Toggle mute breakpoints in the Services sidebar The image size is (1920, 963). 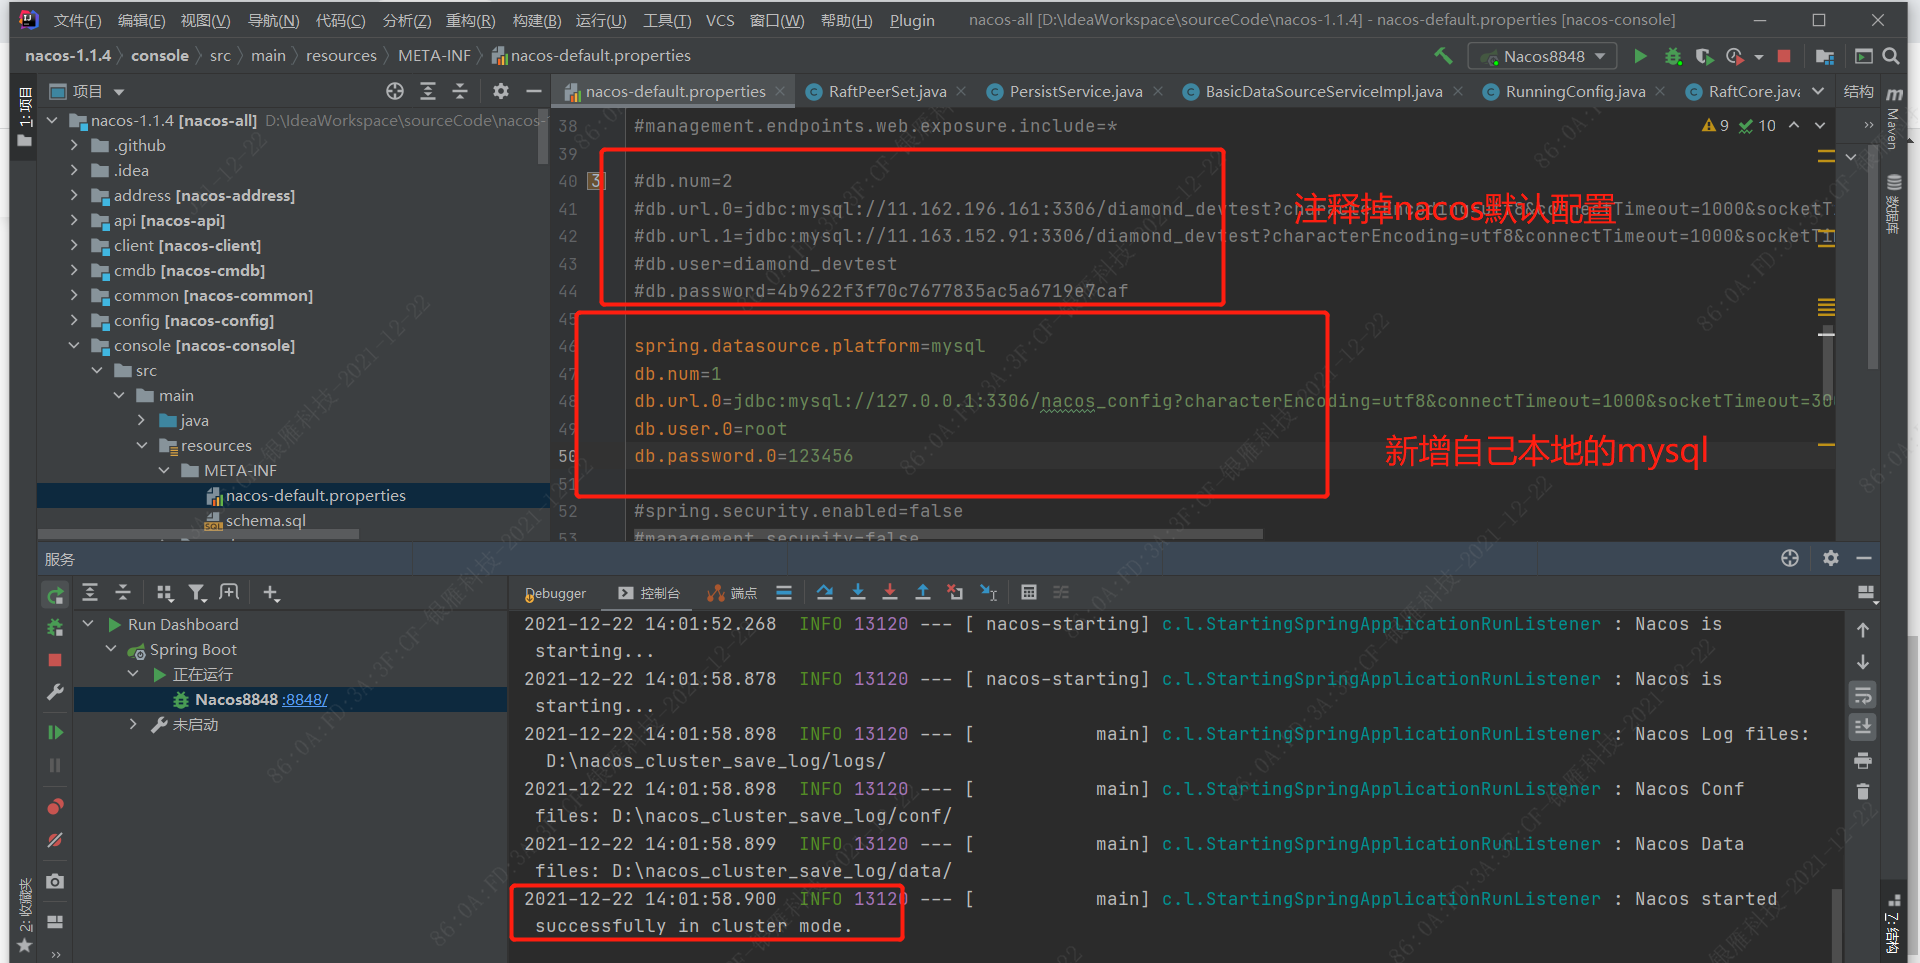pyautogui.click(x=55, y=840)
